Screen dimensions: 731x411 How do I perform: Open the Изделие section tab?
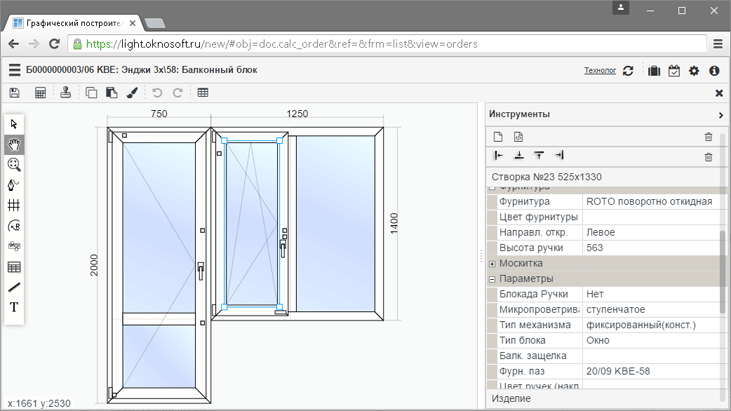coord(512,398)
